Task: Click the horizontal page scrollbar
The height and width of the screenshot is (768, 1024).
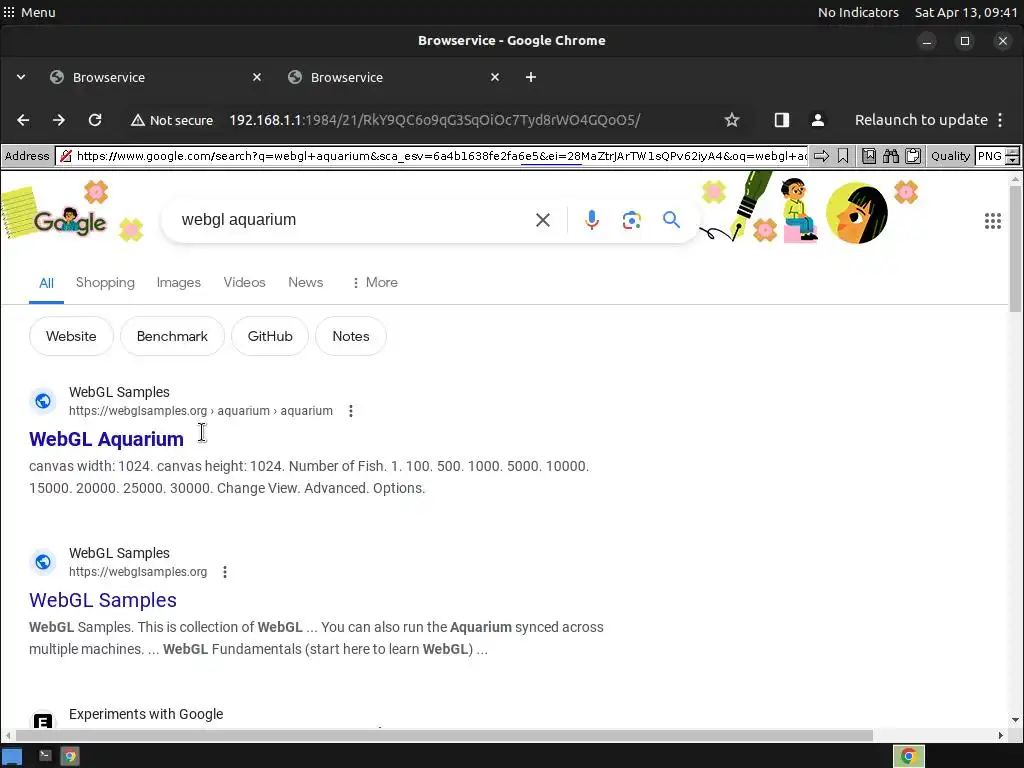Action: [x=444, y=735]
